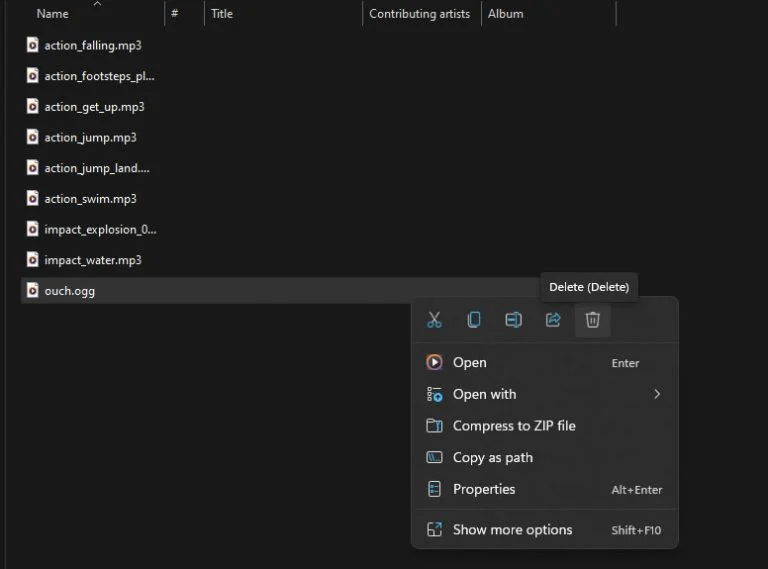Choose Copy as path menu entry
Screen dimensions: 768x569
tap(493, 458)
